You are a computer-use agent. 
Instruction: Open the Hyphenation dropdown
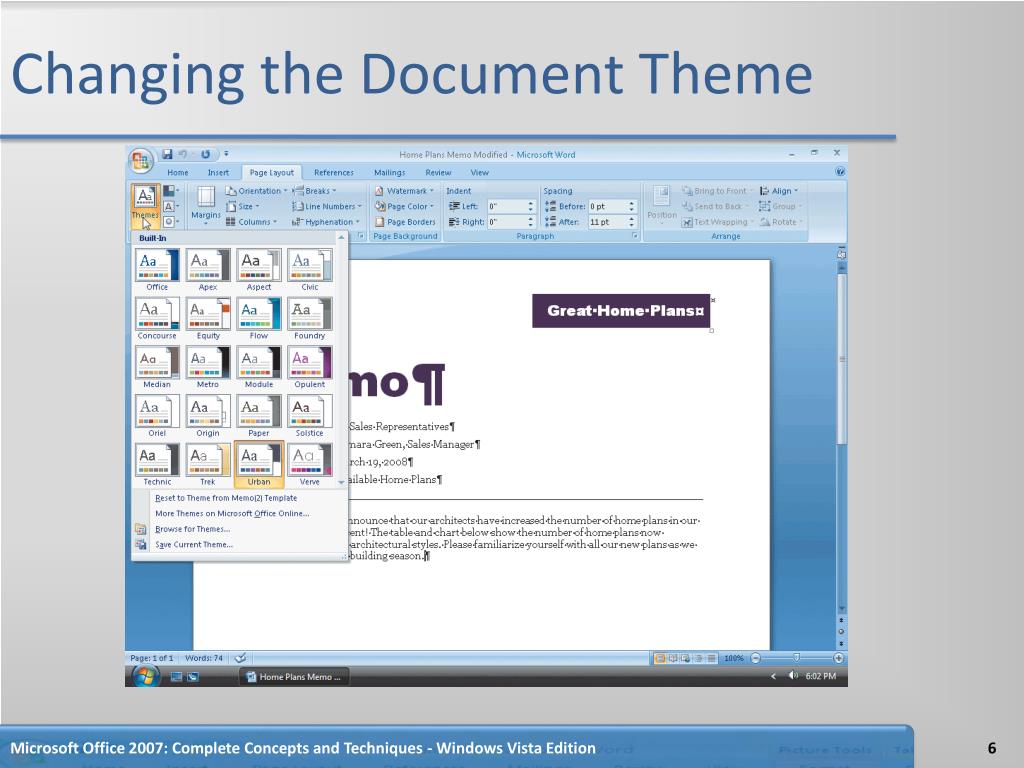coord(325,222)
